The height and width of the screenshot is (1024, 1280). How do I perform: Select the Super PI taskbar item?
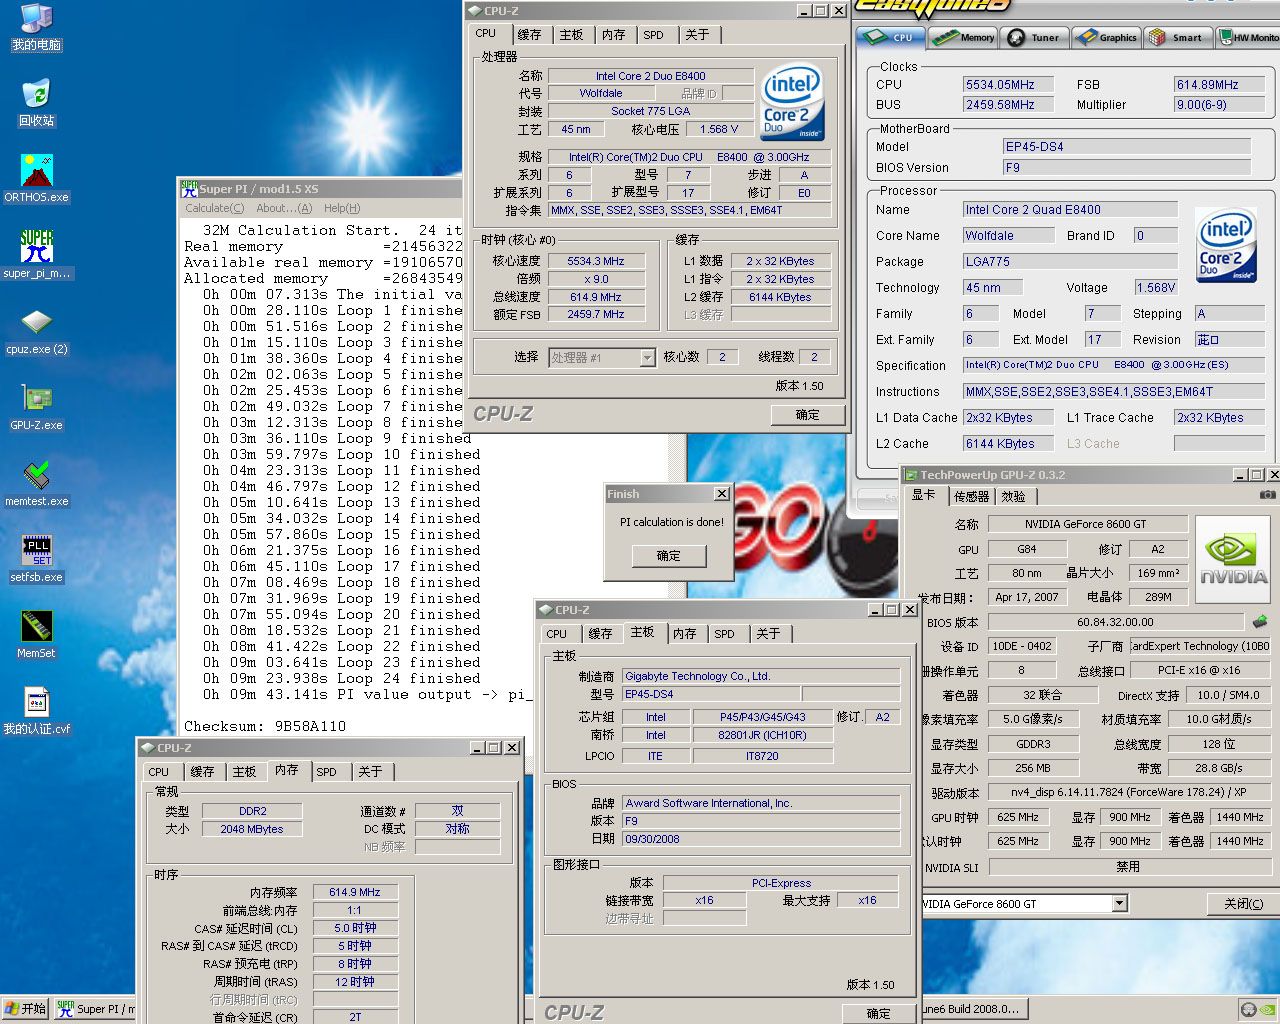(95, 1009)
